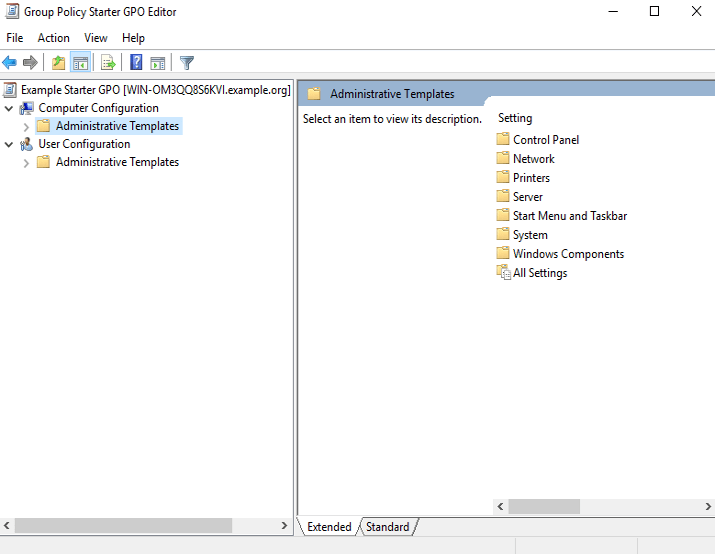Select the Printers list entry

[531, 178]
